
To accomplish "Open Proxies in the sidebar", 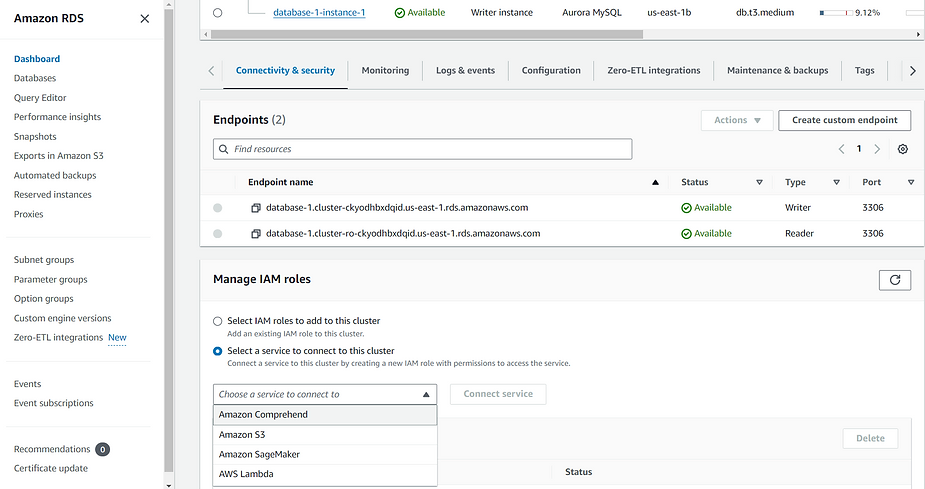I will click(28, 214).
